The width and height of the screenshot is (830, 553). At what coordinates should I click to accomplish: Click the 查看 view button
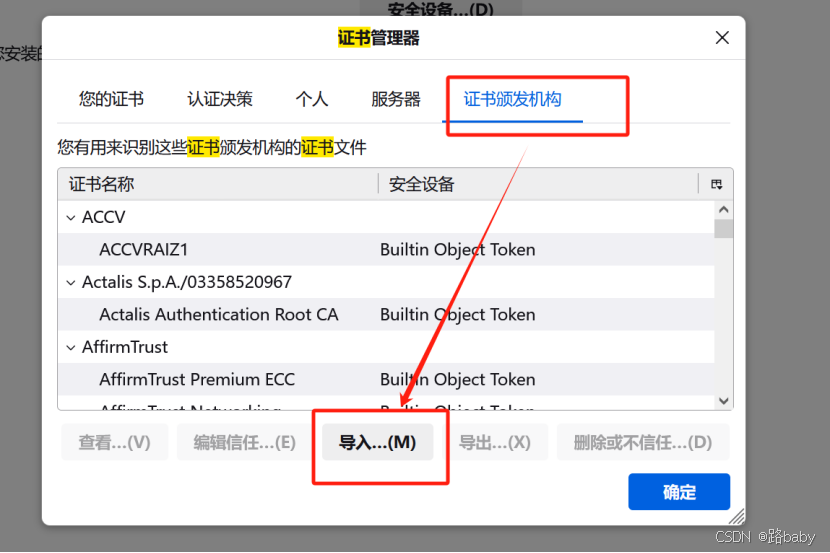pos(114,442)
